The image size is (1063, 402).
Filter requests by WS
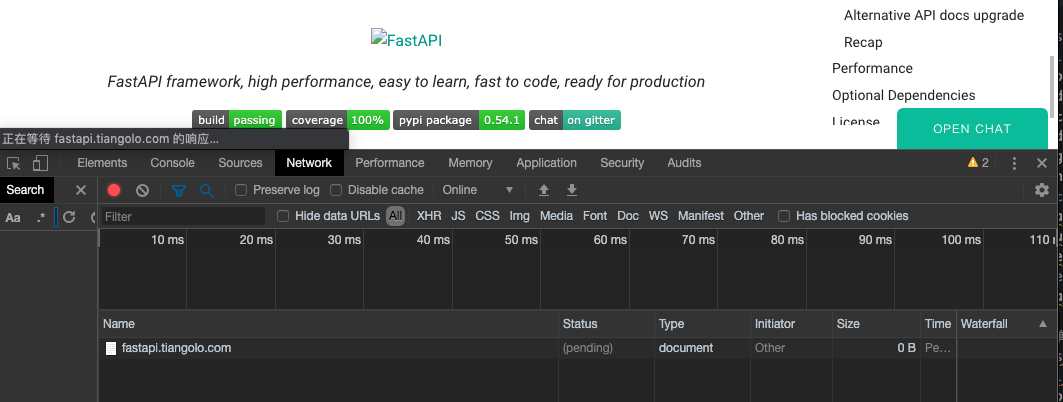(x=658, y=216)
